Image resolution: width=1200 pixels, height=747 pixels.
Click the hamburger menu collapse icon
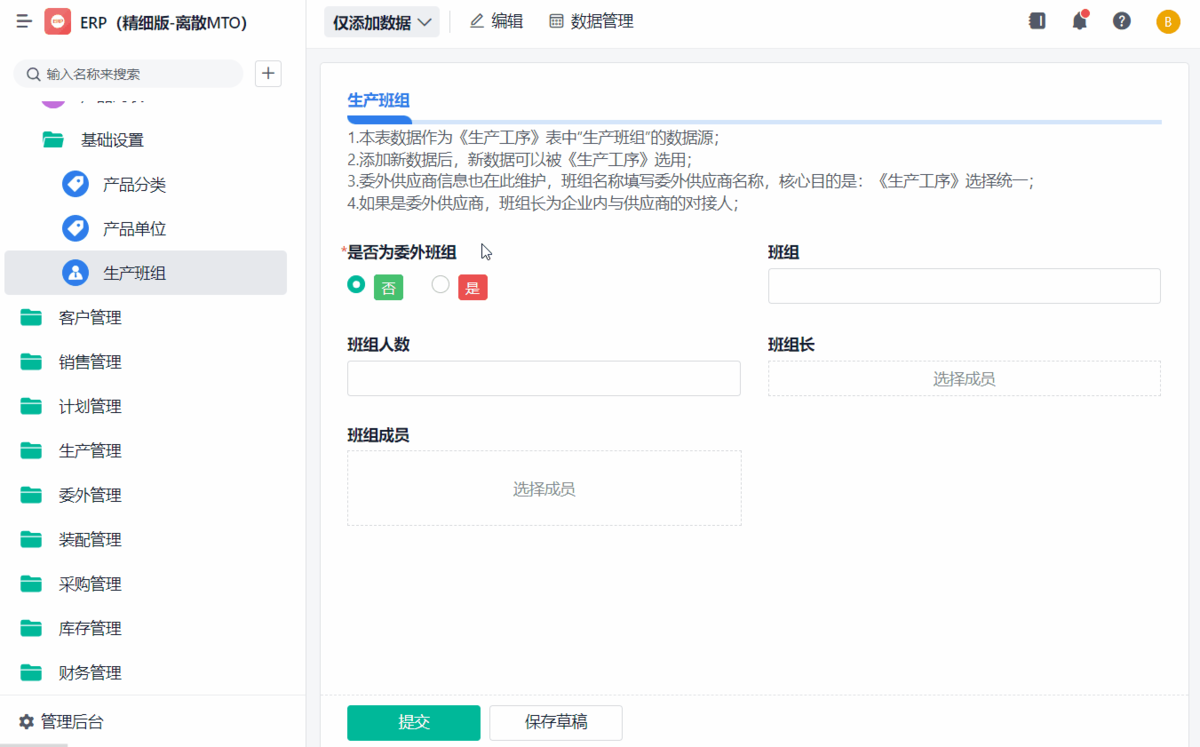click(24, 22)
